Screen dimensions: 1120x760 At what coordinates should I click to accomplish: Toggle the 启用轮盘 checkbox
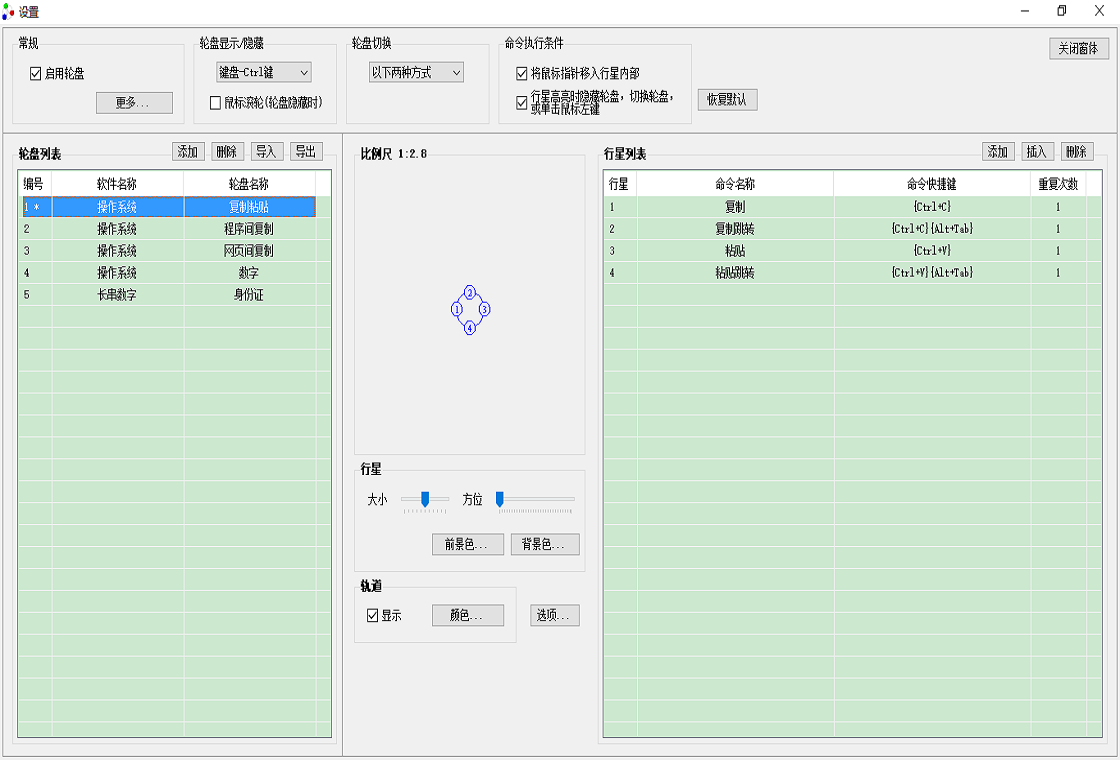pos(35,75)
